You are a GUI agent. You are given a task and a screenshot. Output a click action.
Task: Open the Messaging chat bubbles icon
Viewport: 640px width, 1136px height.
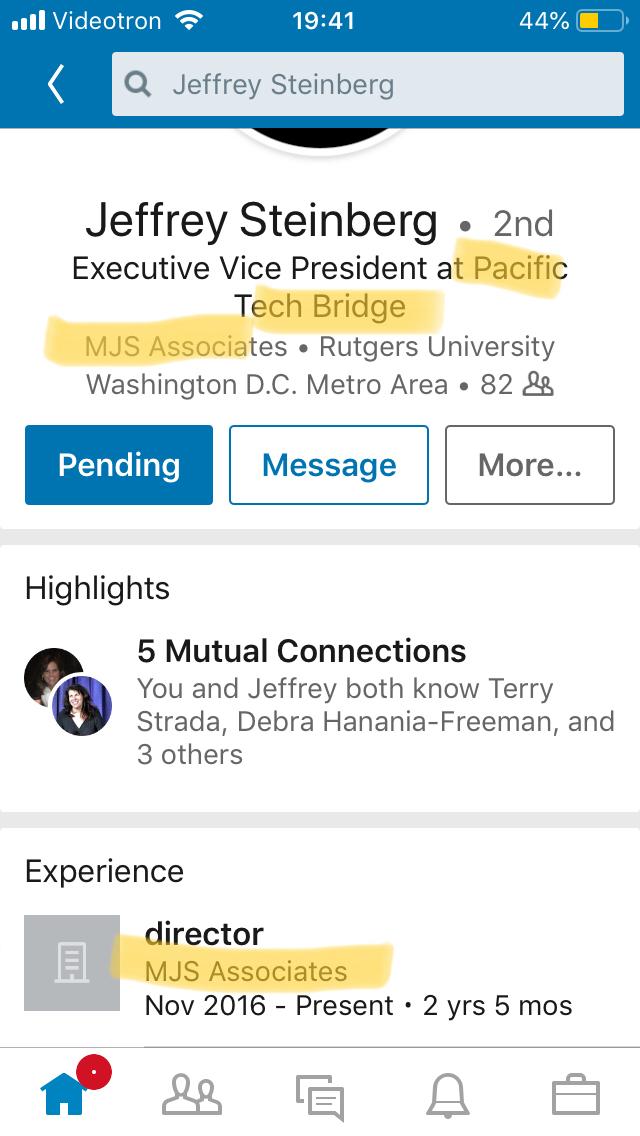[320, 1097]
